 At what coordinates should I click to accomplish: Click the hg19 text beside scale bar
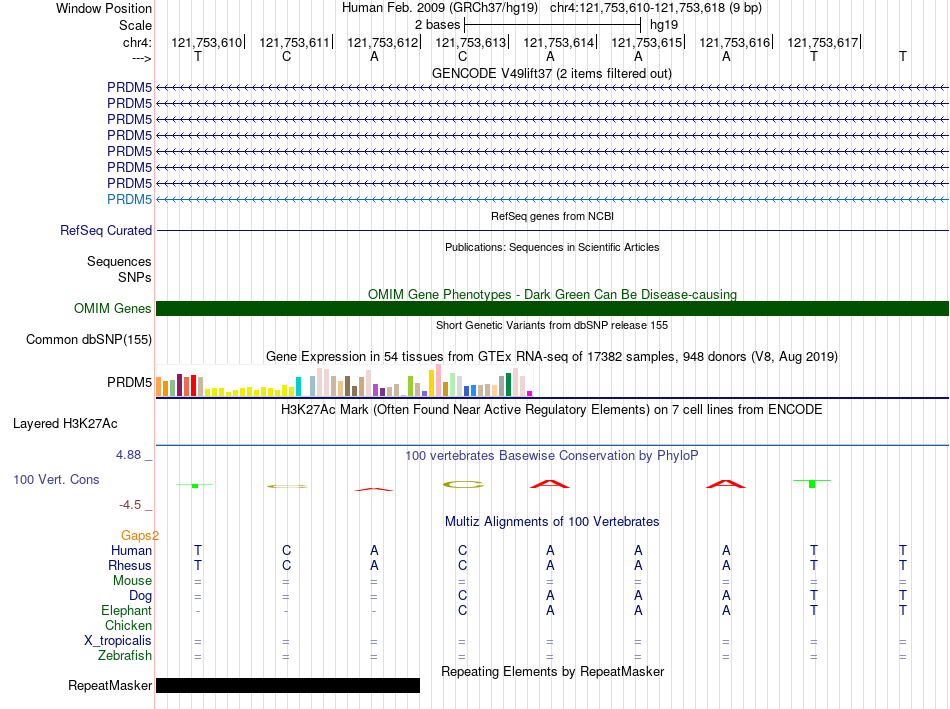pos(664,25)
